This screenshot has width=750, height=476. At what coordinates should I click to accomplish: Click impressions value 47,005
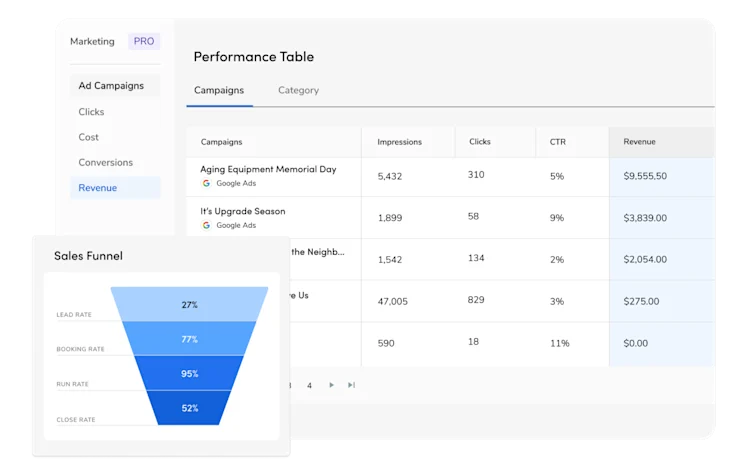[x=393, y=301]
